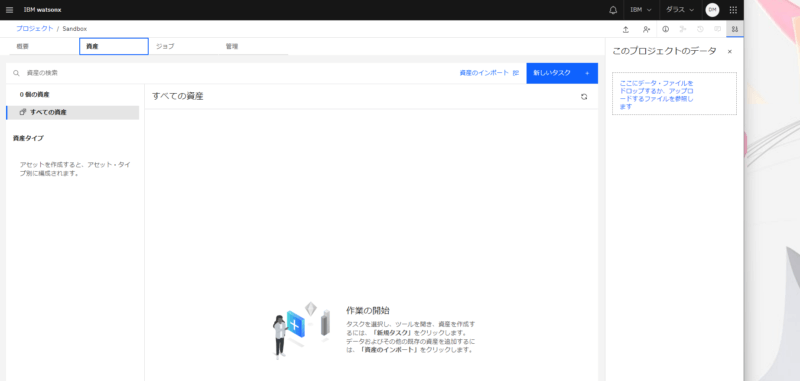Expand the IBM account dropdown
The height and width of the screenshot is (381, 800).
click(x=641, y=10)
